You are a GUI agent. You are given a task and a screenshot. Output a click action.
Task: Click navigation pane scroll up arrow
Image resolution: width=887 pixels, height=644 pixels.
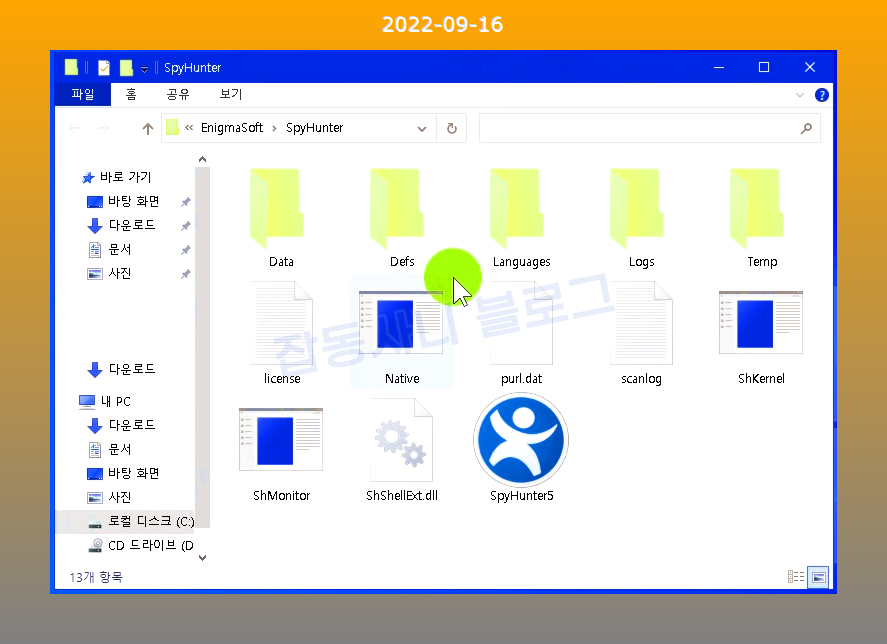point(203,160)
